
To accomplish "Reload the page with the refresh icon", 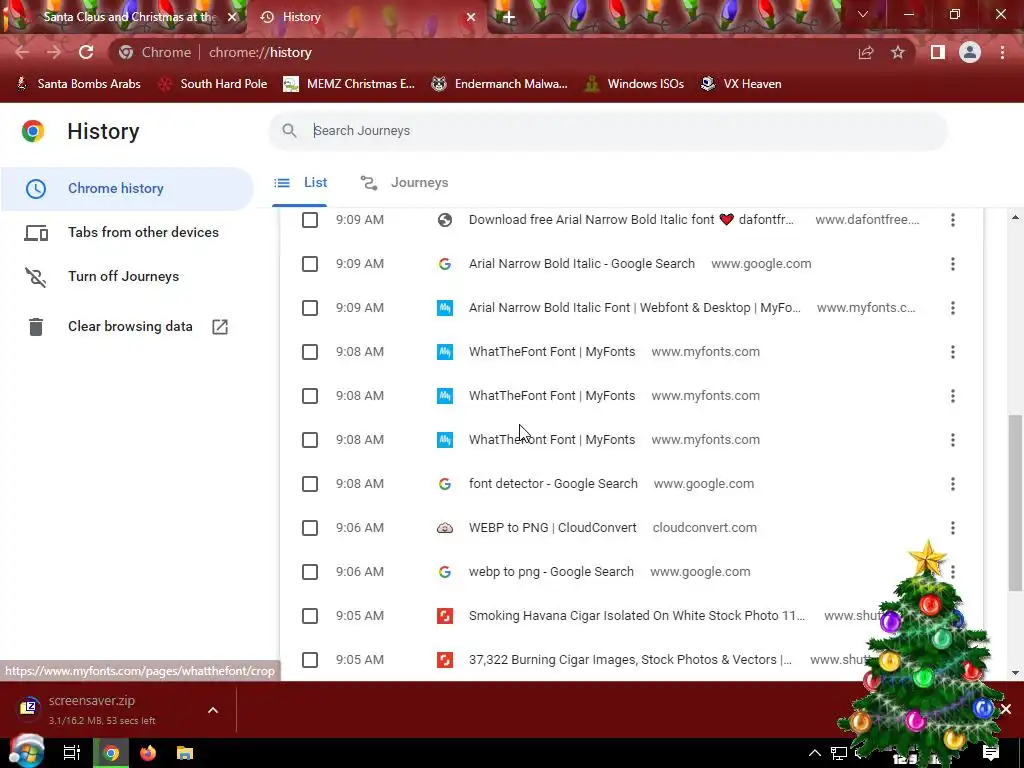I will 86,52.
